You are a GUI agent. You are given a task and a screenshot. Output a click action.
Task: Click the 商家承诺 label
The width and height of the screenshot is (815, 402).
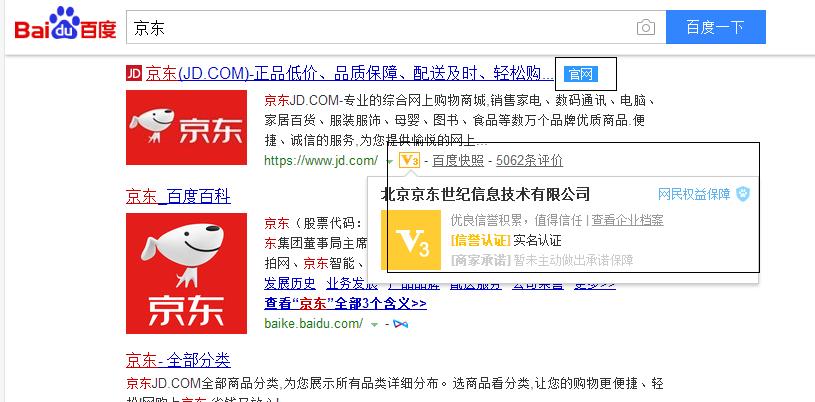point(481,260)
